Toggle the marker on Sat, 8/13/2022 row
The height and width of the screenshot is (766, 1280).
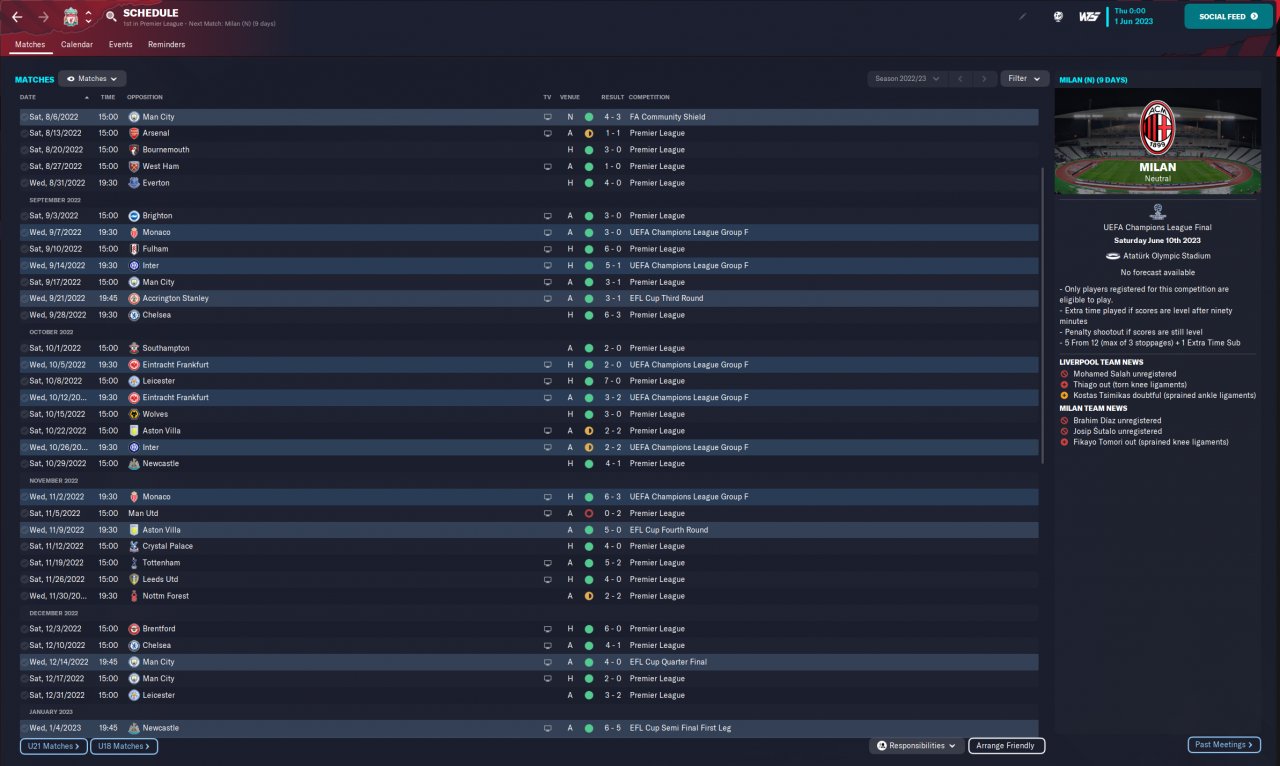(25, 133)
